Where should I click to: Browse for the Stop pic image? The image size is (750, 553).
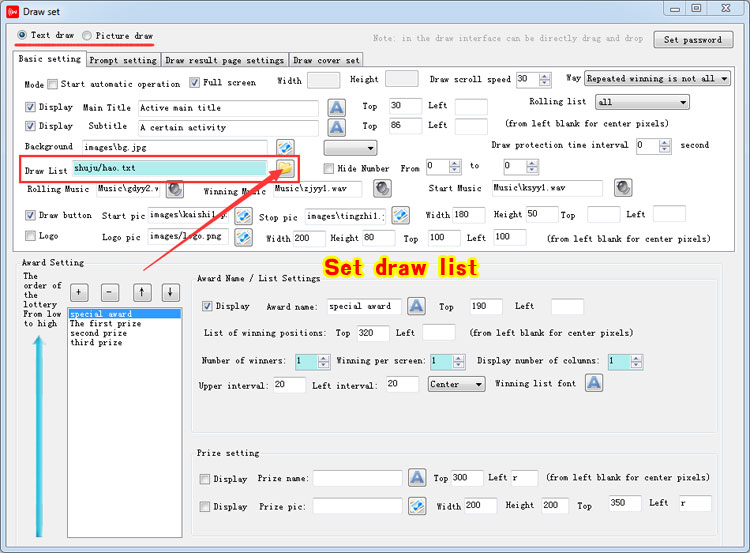[372, 215]
